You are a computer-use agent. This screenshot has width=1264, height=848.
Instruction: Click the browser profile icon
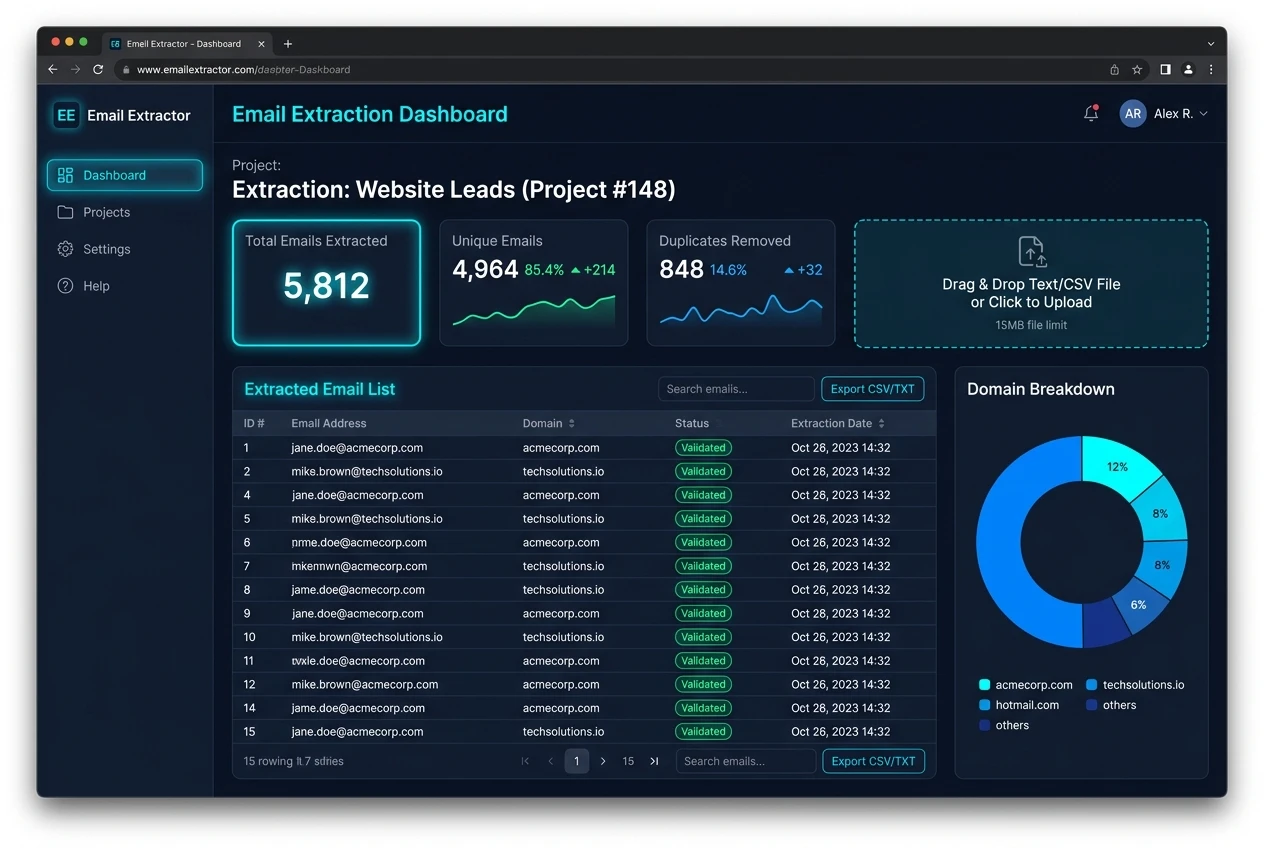point(1188,70)
